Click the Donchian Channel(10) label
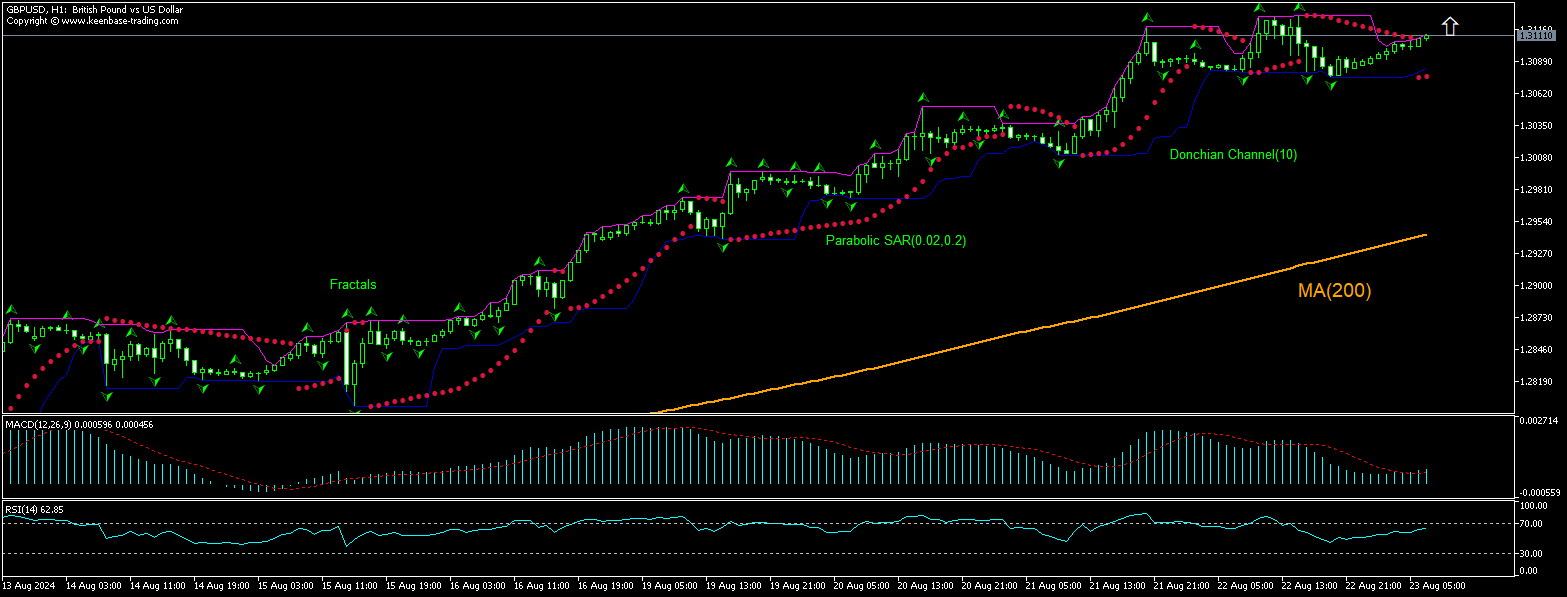The width and height of the screenshot is (1567, 597). pos(1234,155)
